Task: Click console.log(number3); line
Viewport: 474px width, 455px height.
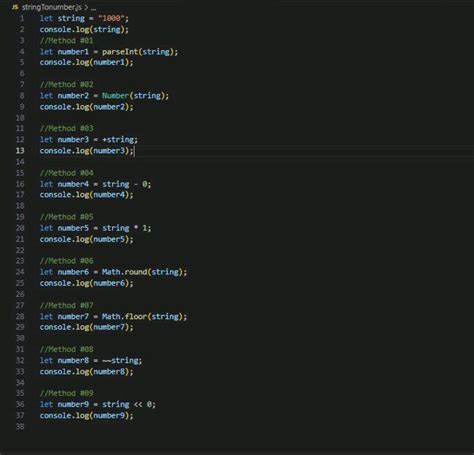Action: pos(86,151)
